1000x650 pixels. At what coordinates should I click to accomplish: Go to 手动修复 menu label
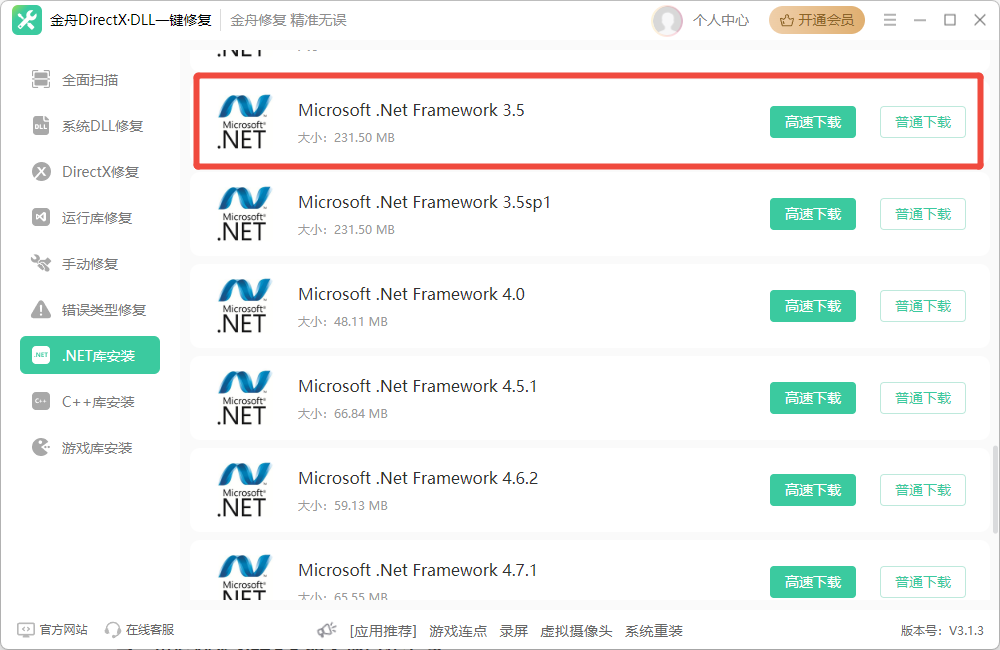pyautogui.click(x=90, y=264)
